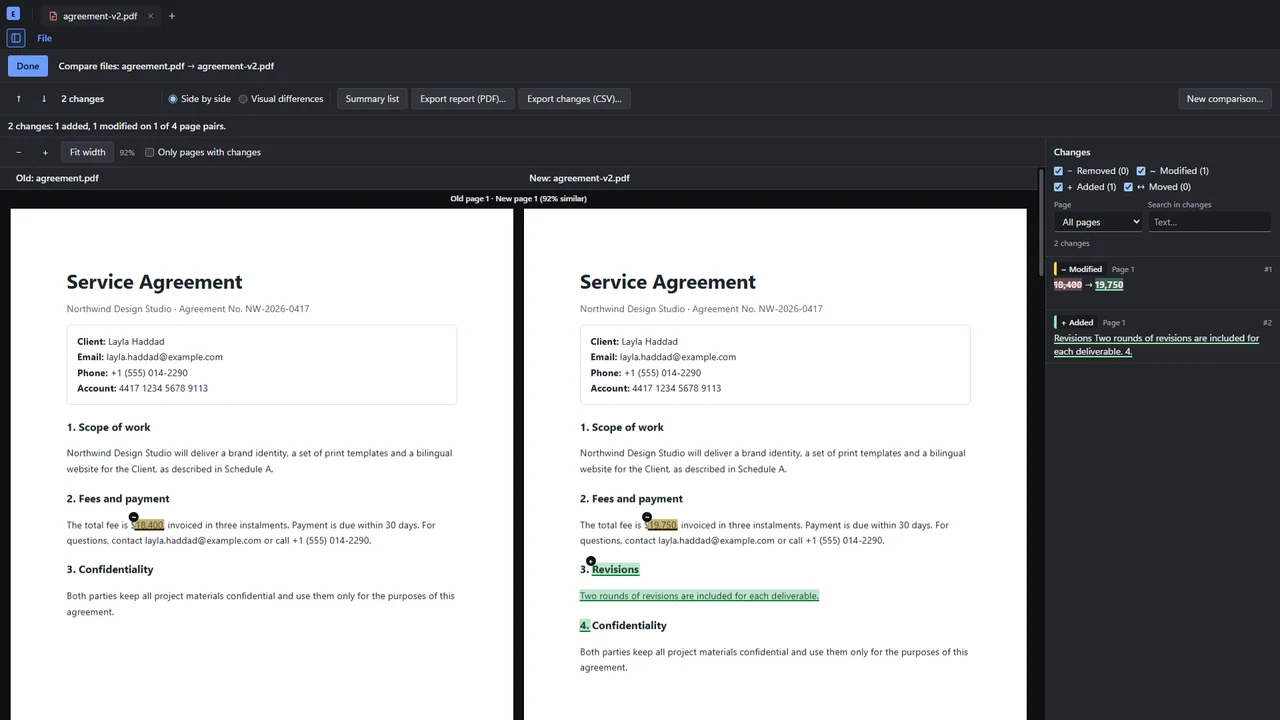Click Old page 1 · New page 1 similarity label

(518, 199)
